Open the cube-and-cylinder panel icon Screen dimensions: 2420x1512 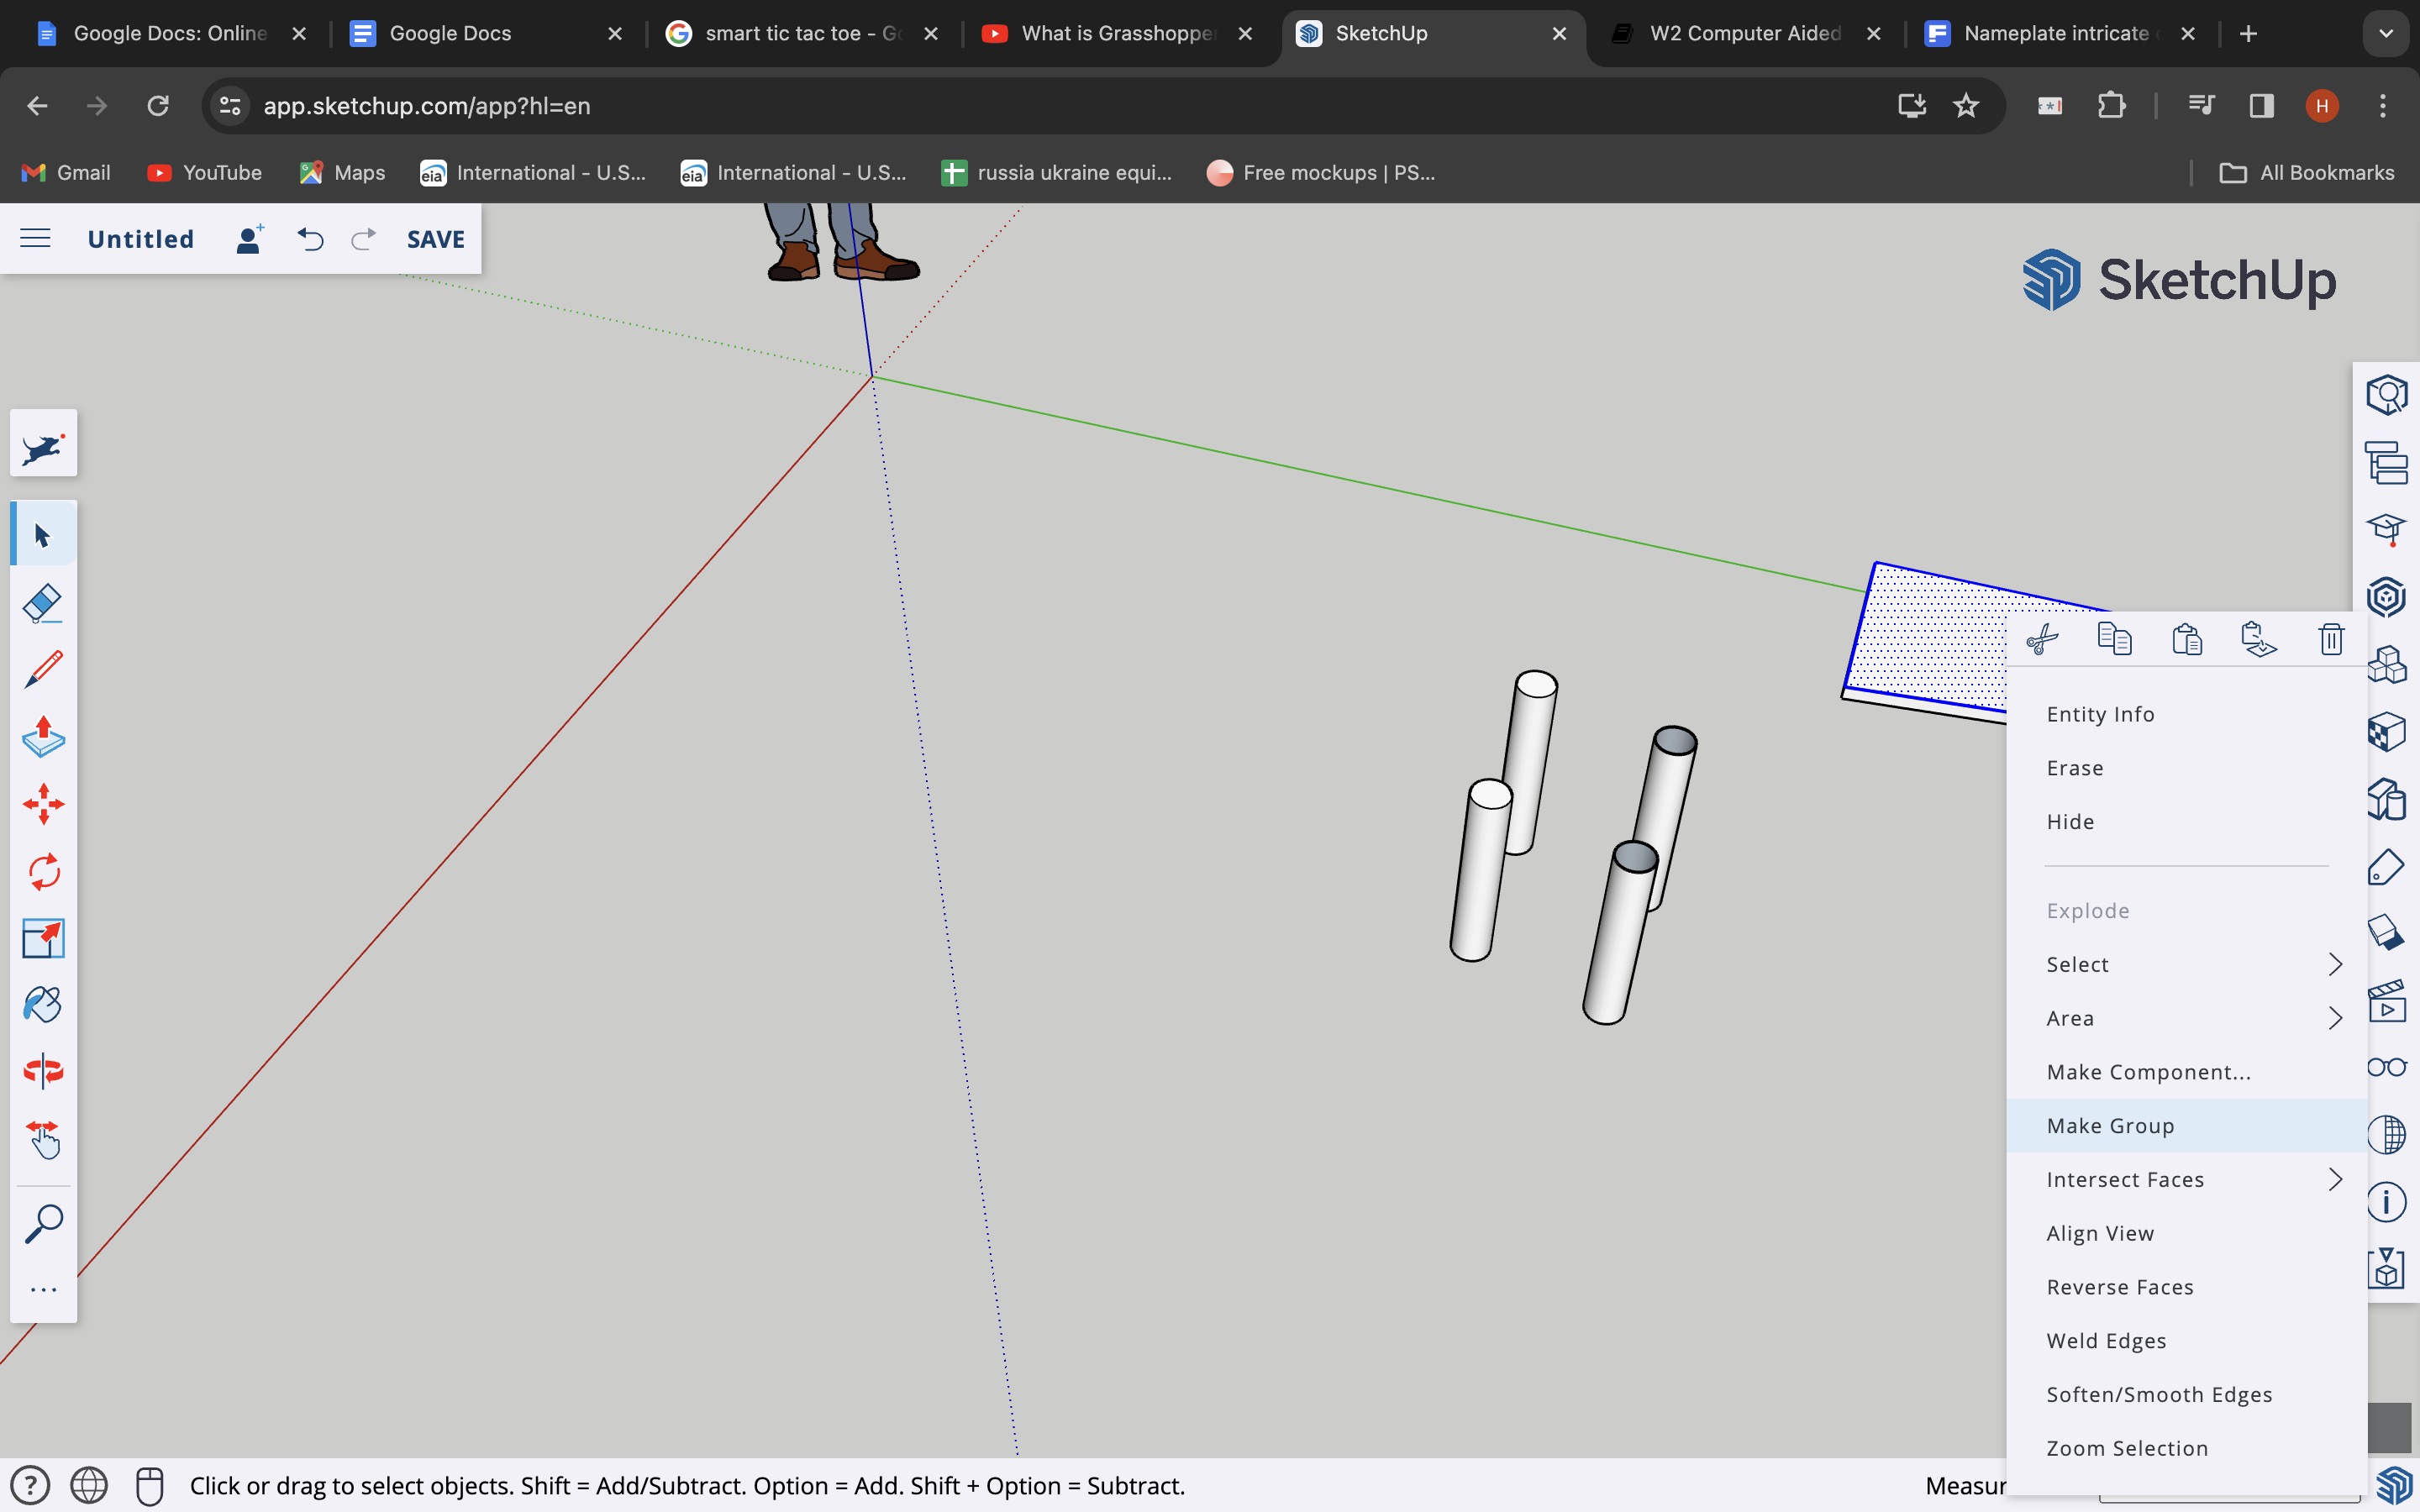click(2386, 799)
